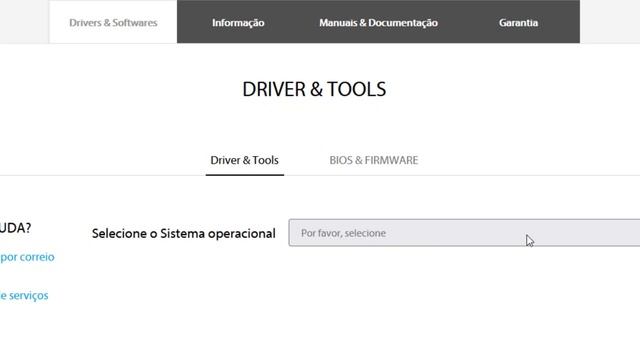
Task: Open the operating system dropdown 'Por favor, selecione'
Action: [464, 233]
